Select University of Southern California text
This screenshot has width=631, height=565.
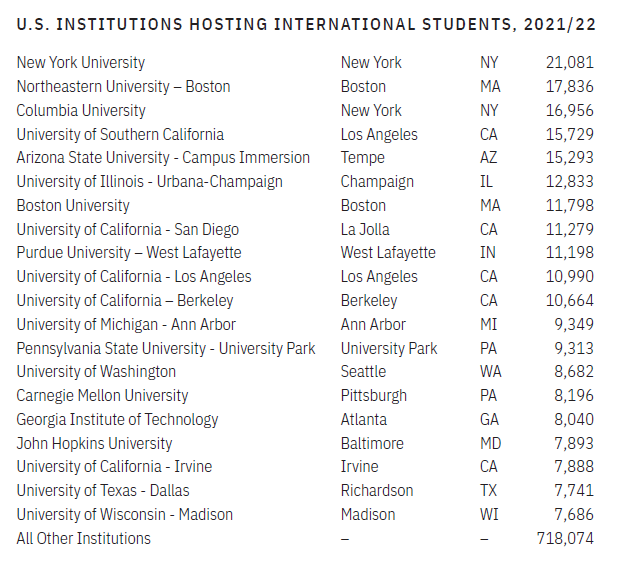pyautogui.click(x=120, y=134)
